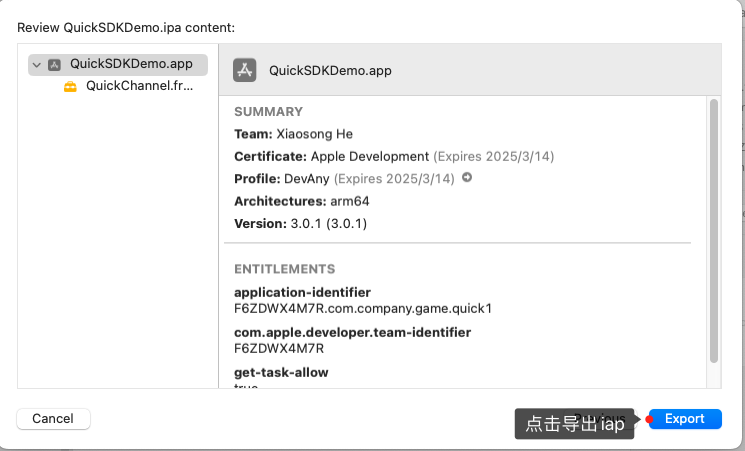Click the entitlements vertical scrollbar

pyautogui.click(x=714, y=231)
